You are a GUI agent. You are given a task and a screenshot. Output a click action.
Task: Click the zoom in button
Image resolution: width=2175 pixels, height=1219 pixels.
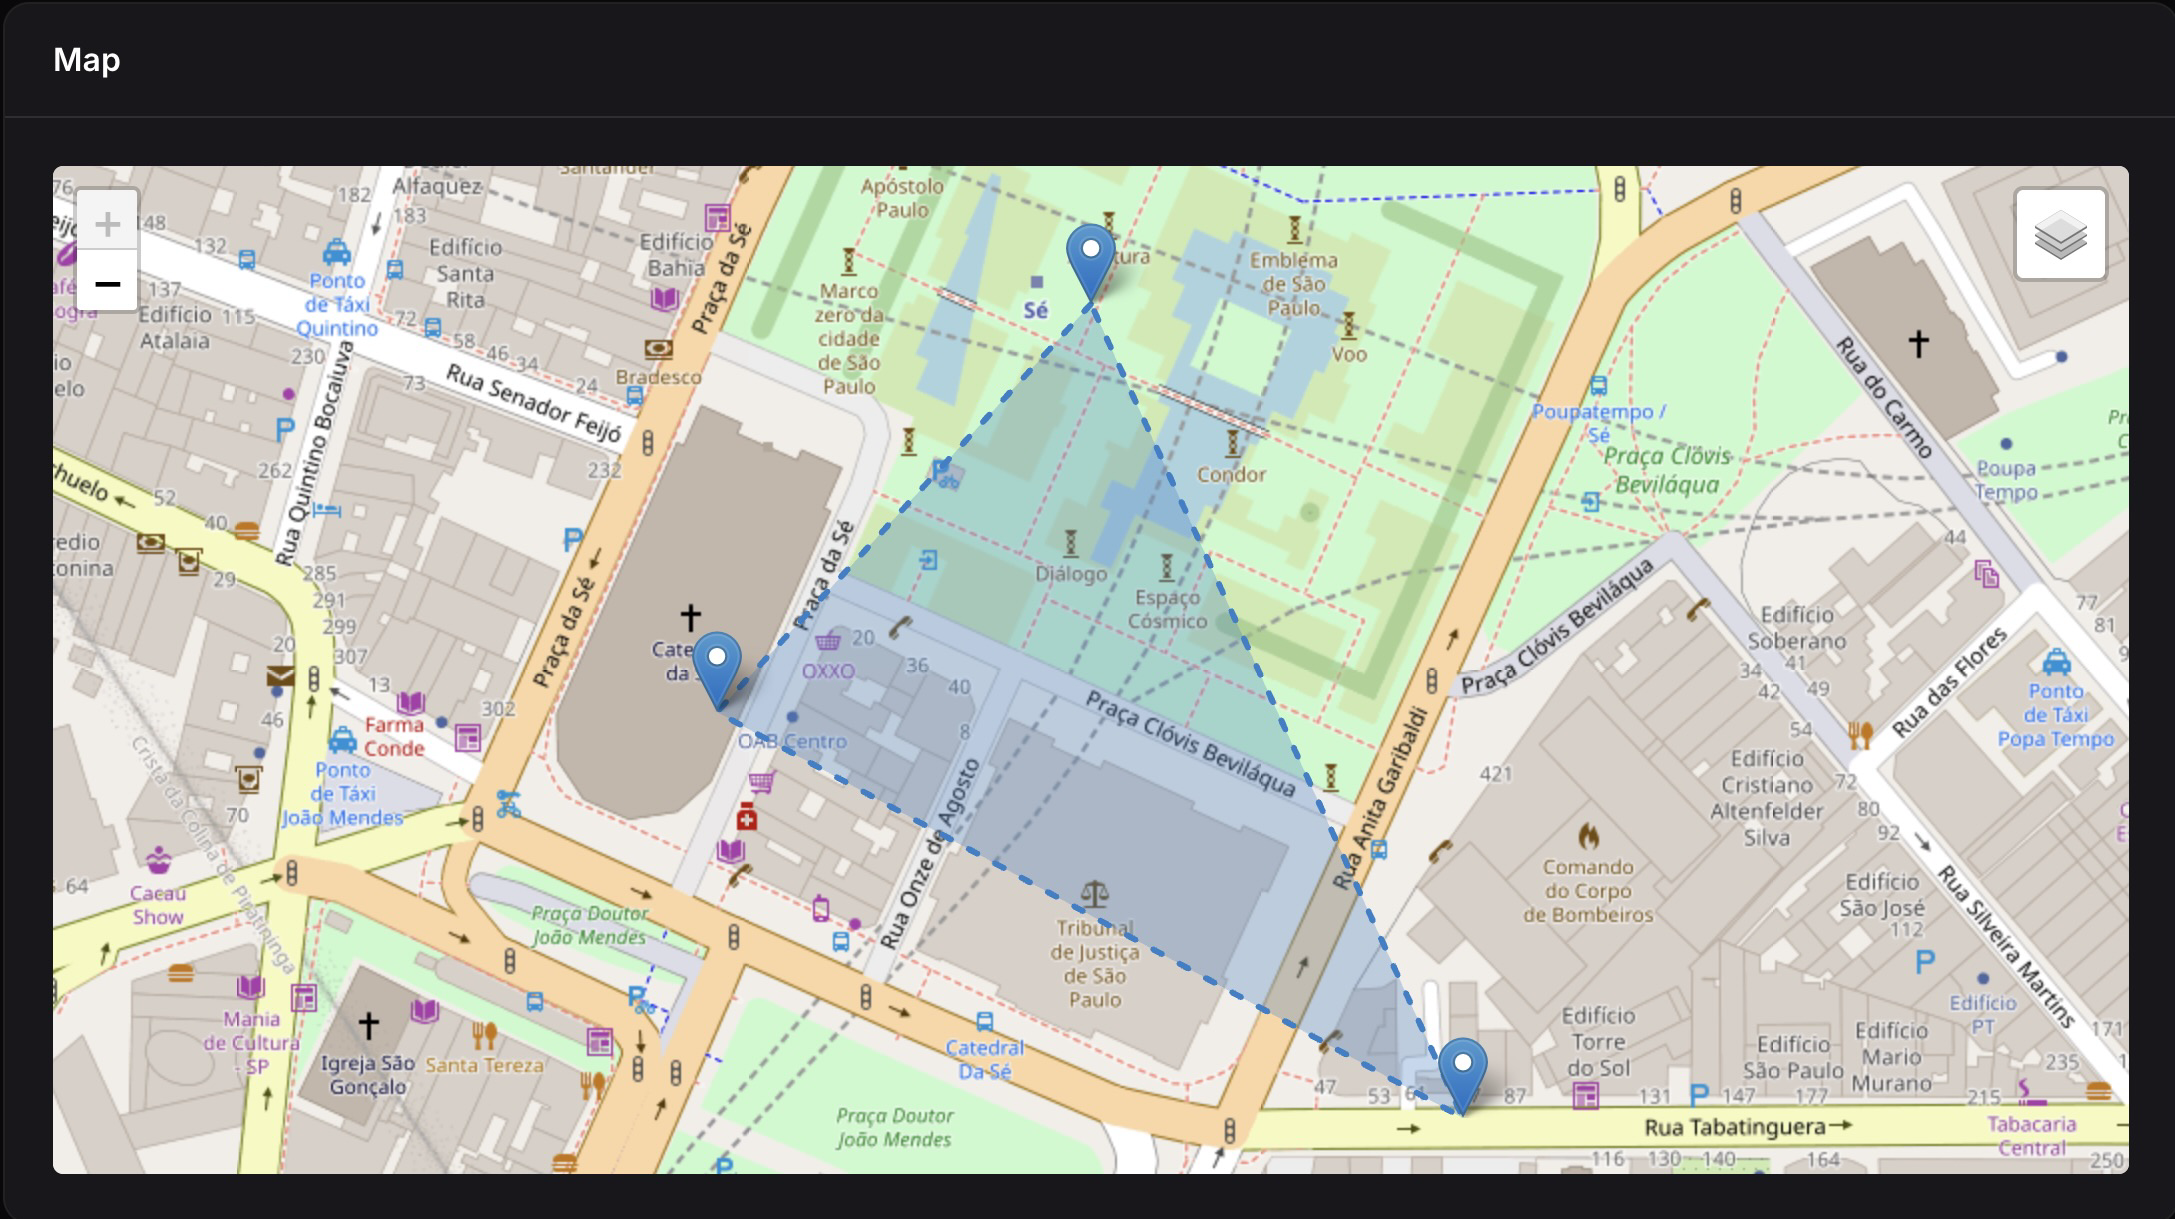108,224
